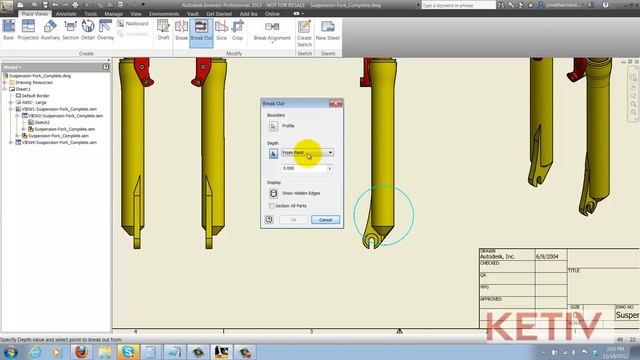Open the Inventor application menu button
The image size is (640, 360).
coord(7,6)
